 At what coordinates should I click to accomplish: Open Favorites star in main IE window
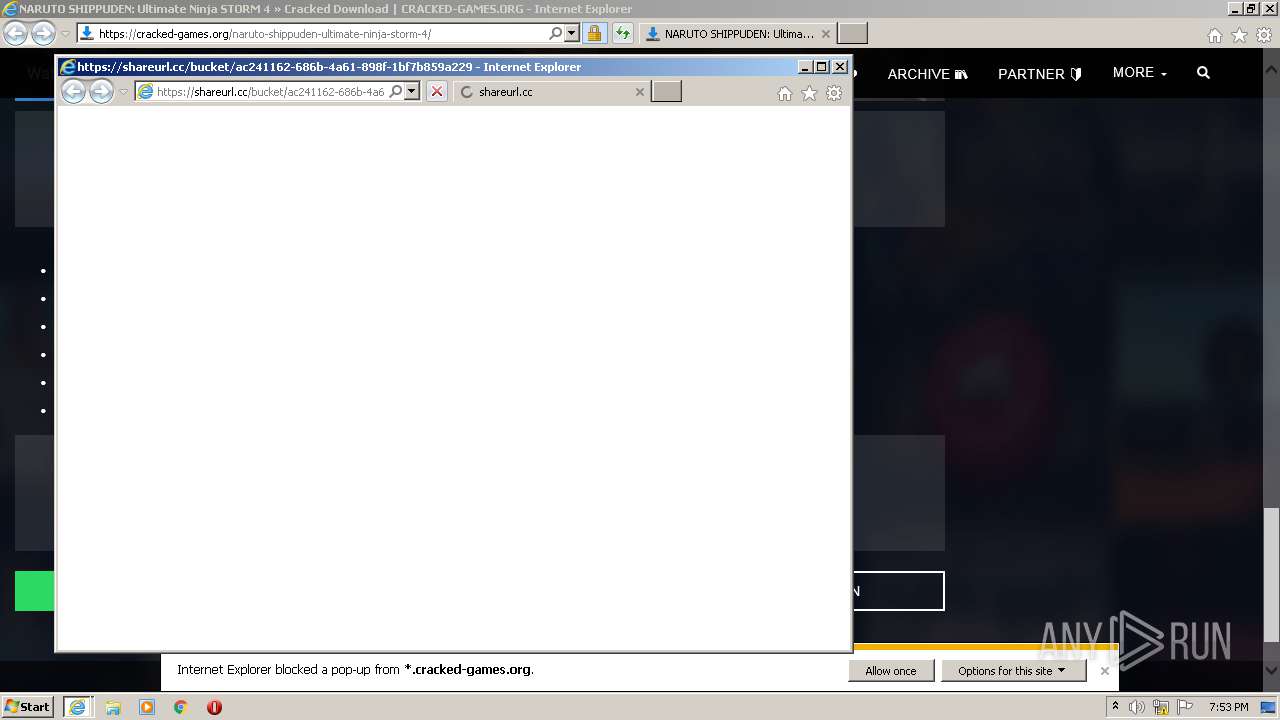(1239, 35)
